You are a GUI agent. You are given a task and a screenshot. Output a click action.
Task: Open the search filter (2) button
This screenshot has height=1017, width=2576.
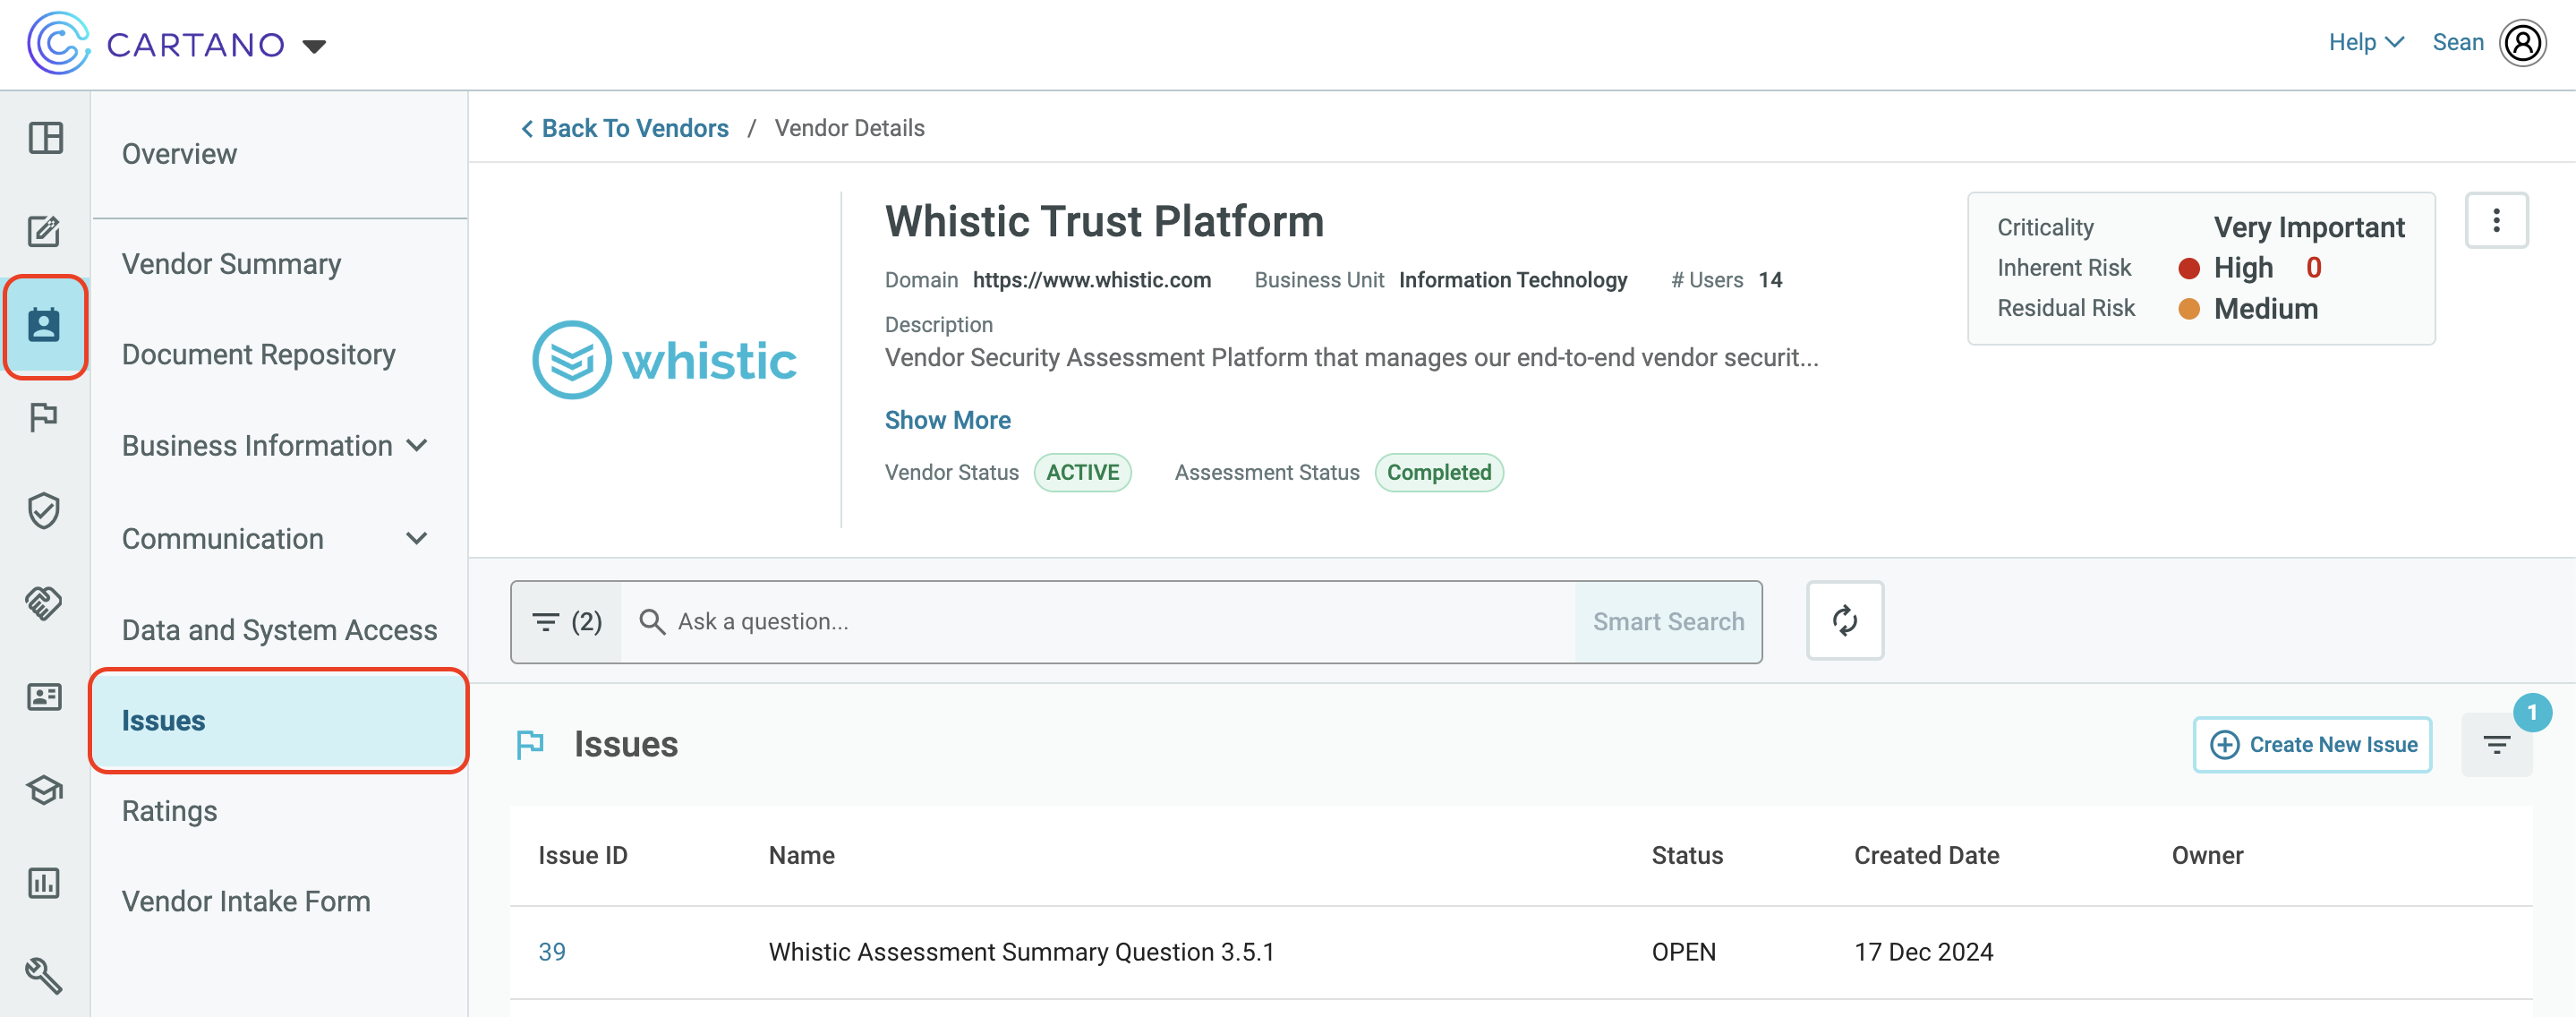pyautogui.click(x=567, y=622)
